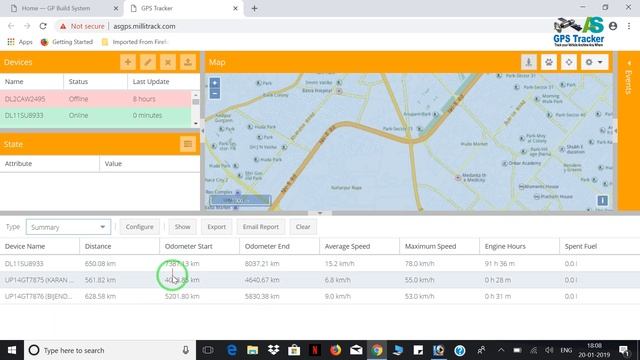
Task: Sort report by Device Name header
Action: click(40, 246)
